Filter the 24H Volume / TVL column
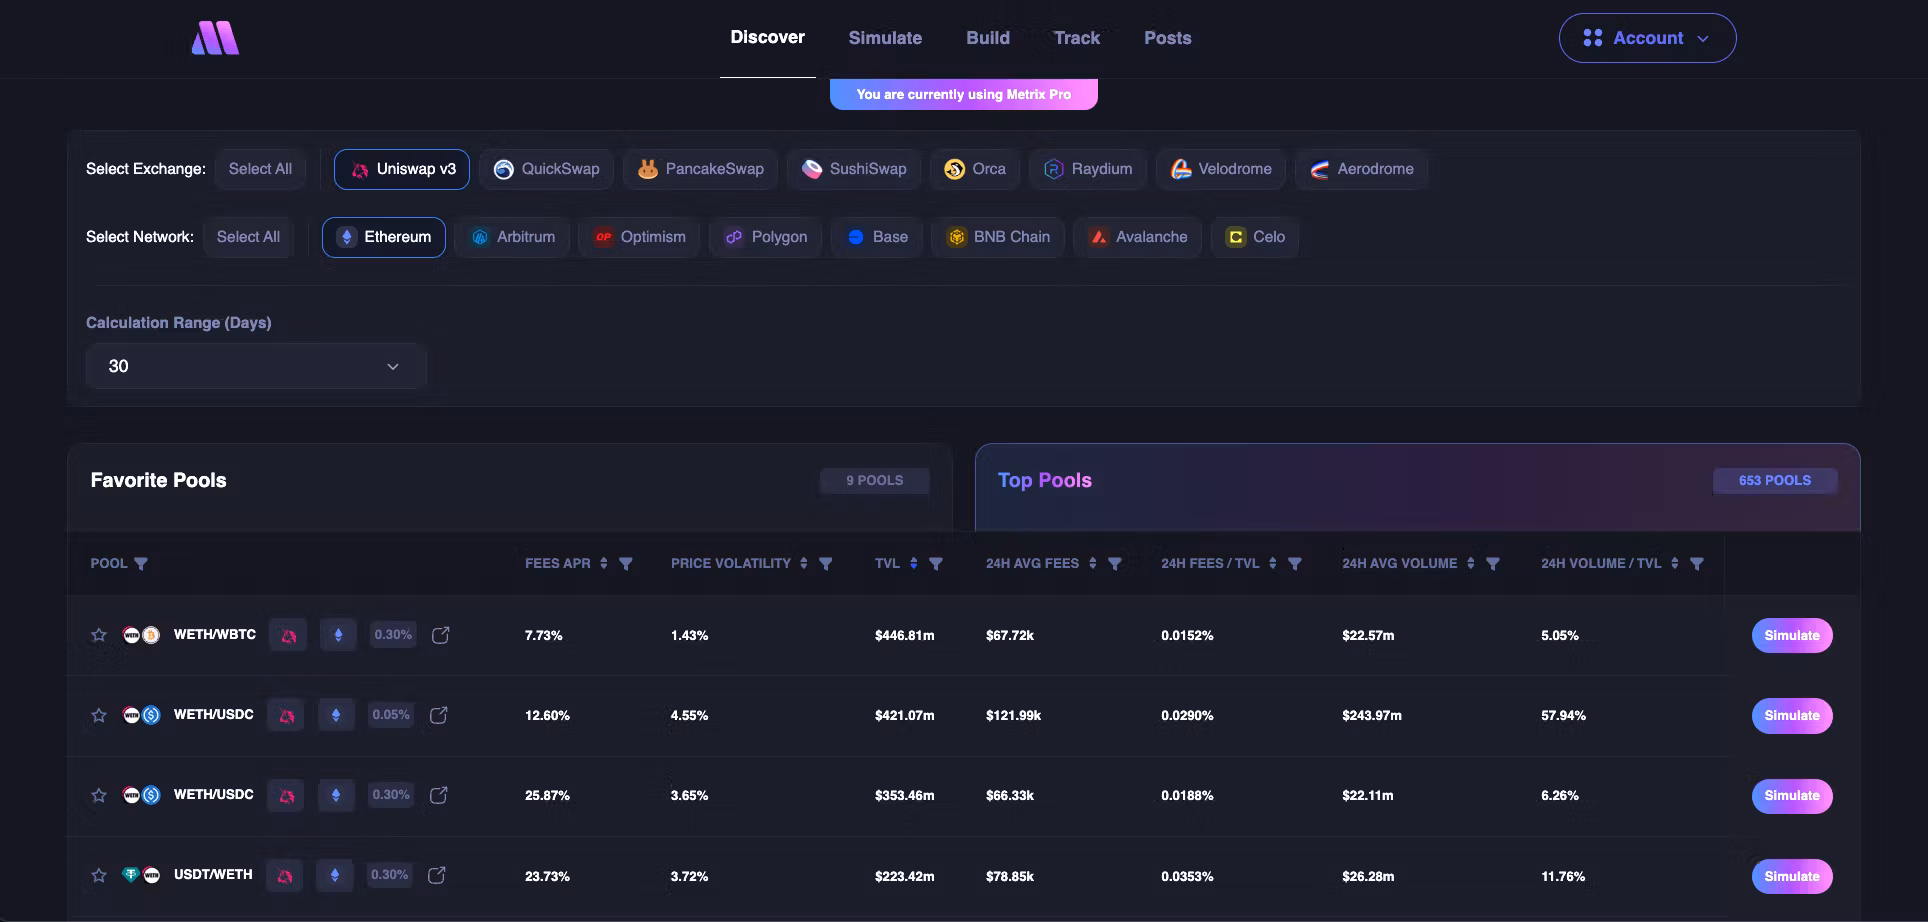Image resolution: width=1928 pixels, height=922 pixels. 1697,564
